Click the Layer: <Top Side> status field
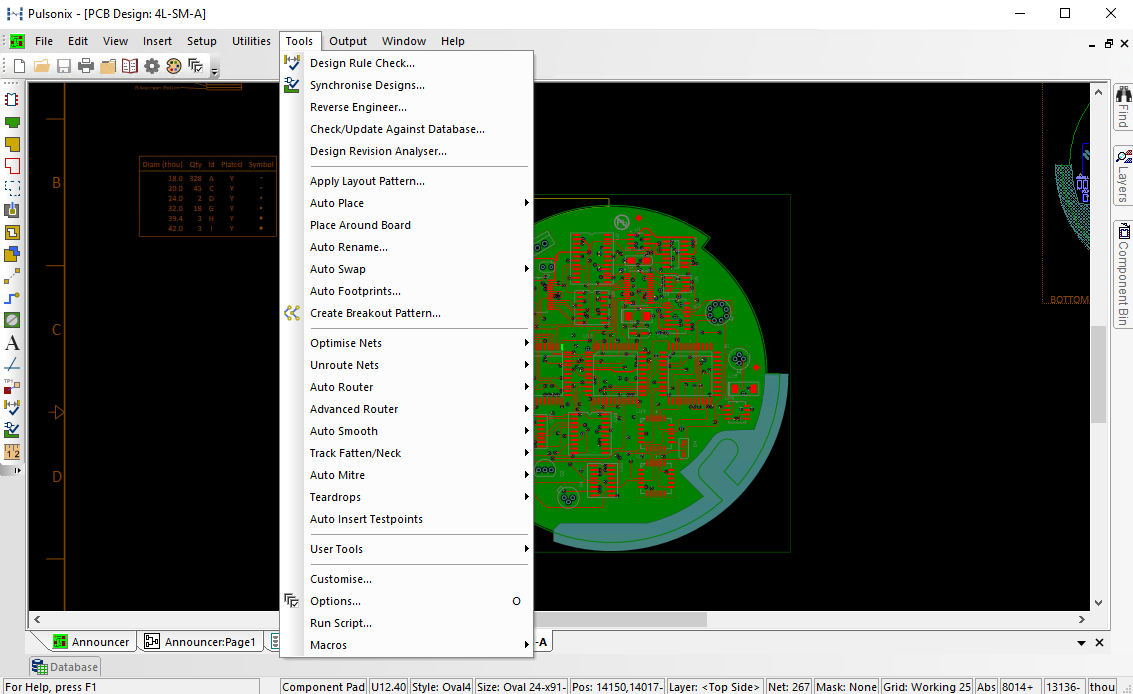This screenshot has width=1133, height=694. tap(714, 687)
